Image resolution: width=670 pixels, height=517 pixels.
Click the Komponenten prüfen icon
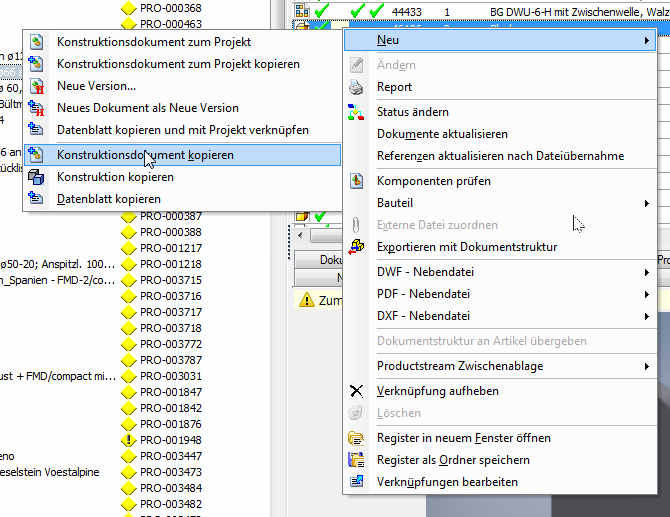[357, 181]
